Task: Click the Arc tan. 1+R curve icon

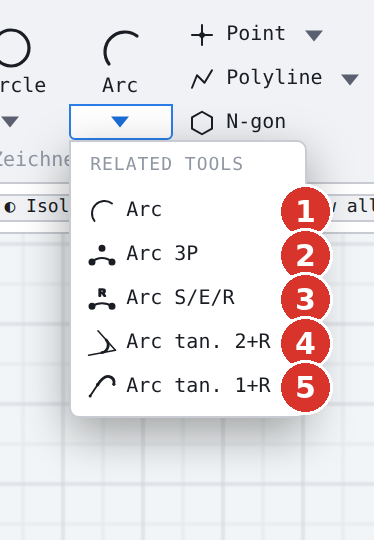Action: [x=102, y=386]
